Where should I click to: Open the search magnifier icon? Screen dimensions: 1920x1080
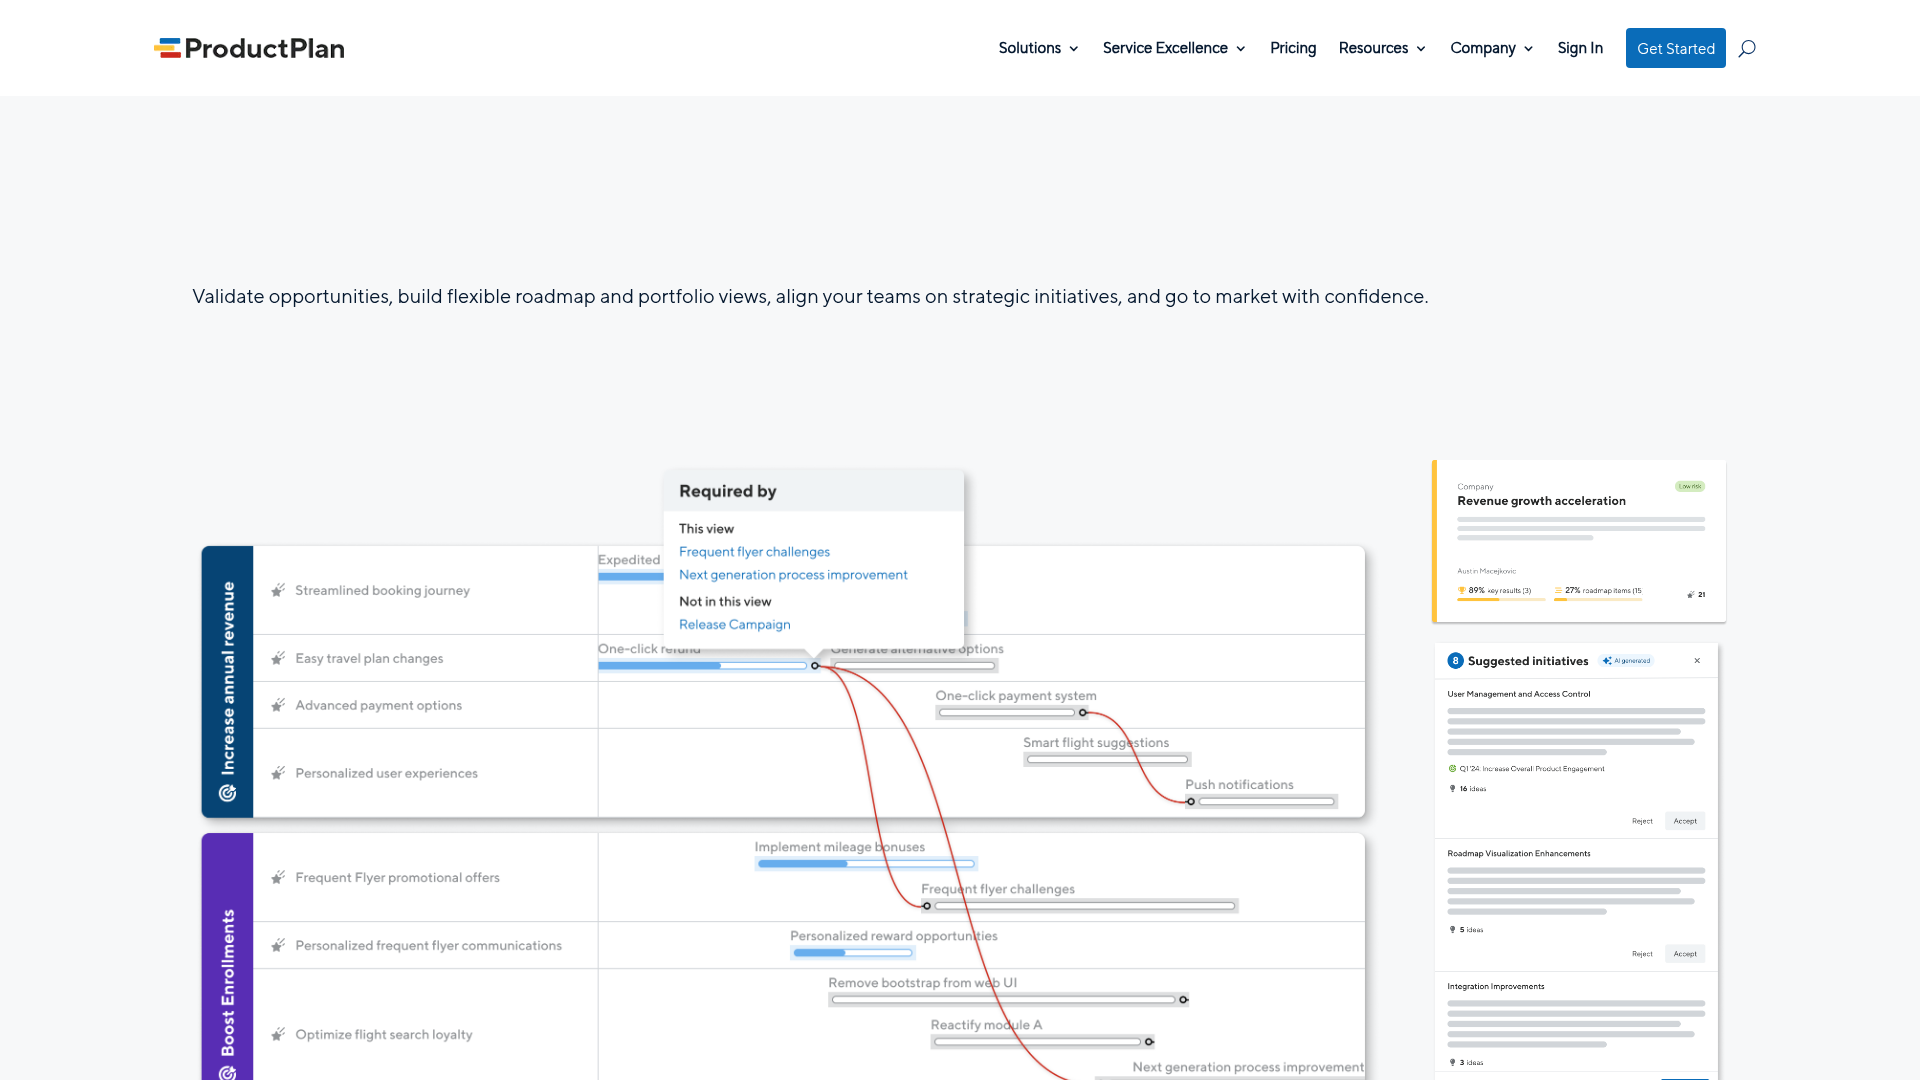click(x=1747, y=48)
